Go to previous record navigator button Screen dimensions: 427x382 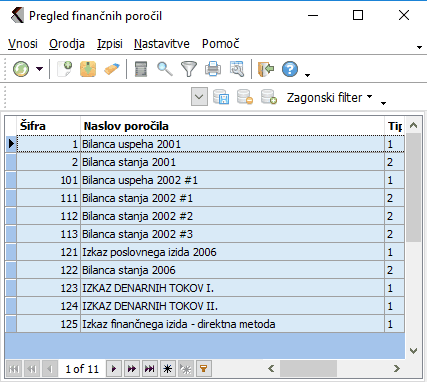pyautogui.click(x=50, y=369)
